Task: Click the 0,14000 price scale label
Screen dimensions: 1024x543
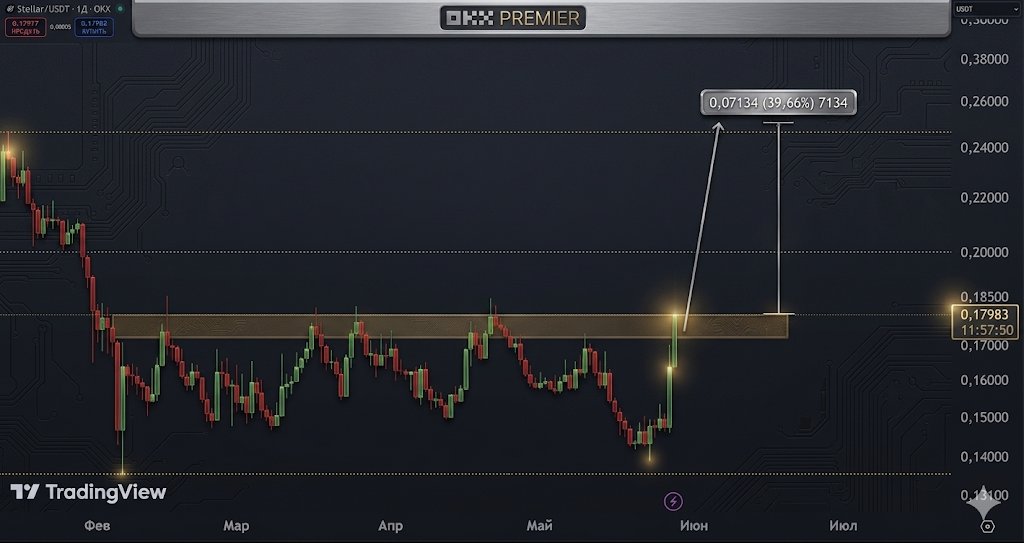Action: (x=984, y=457)
